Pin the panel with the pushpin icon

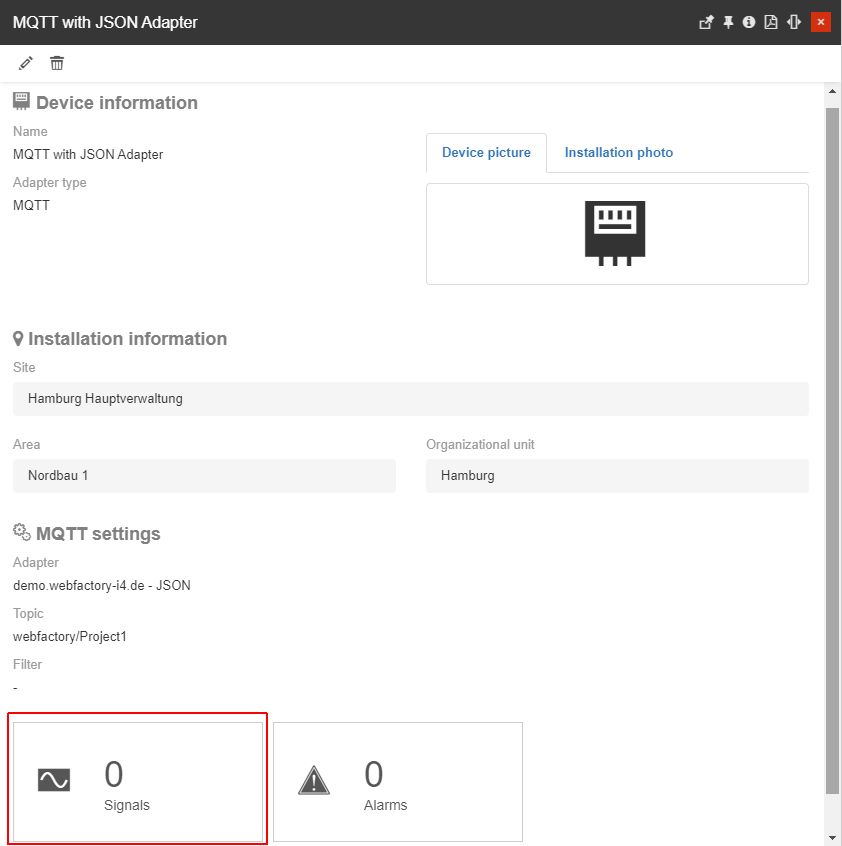(729, 22)
